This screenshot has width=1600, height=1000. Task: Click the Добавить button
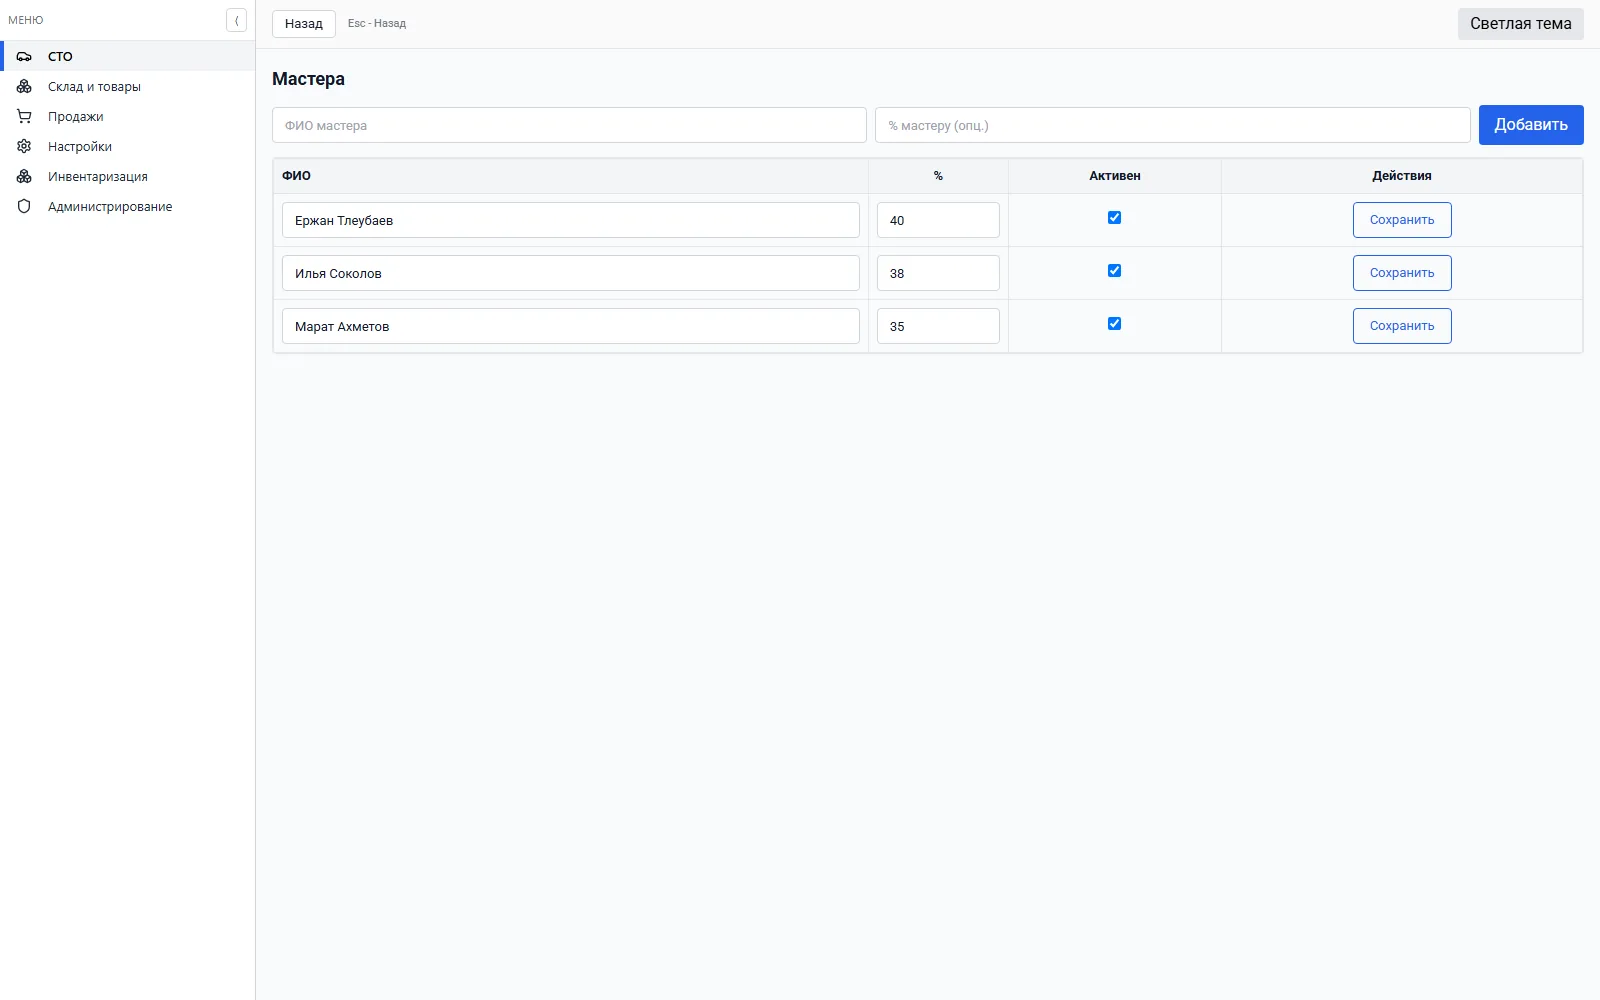click(x=1531, y=125)
